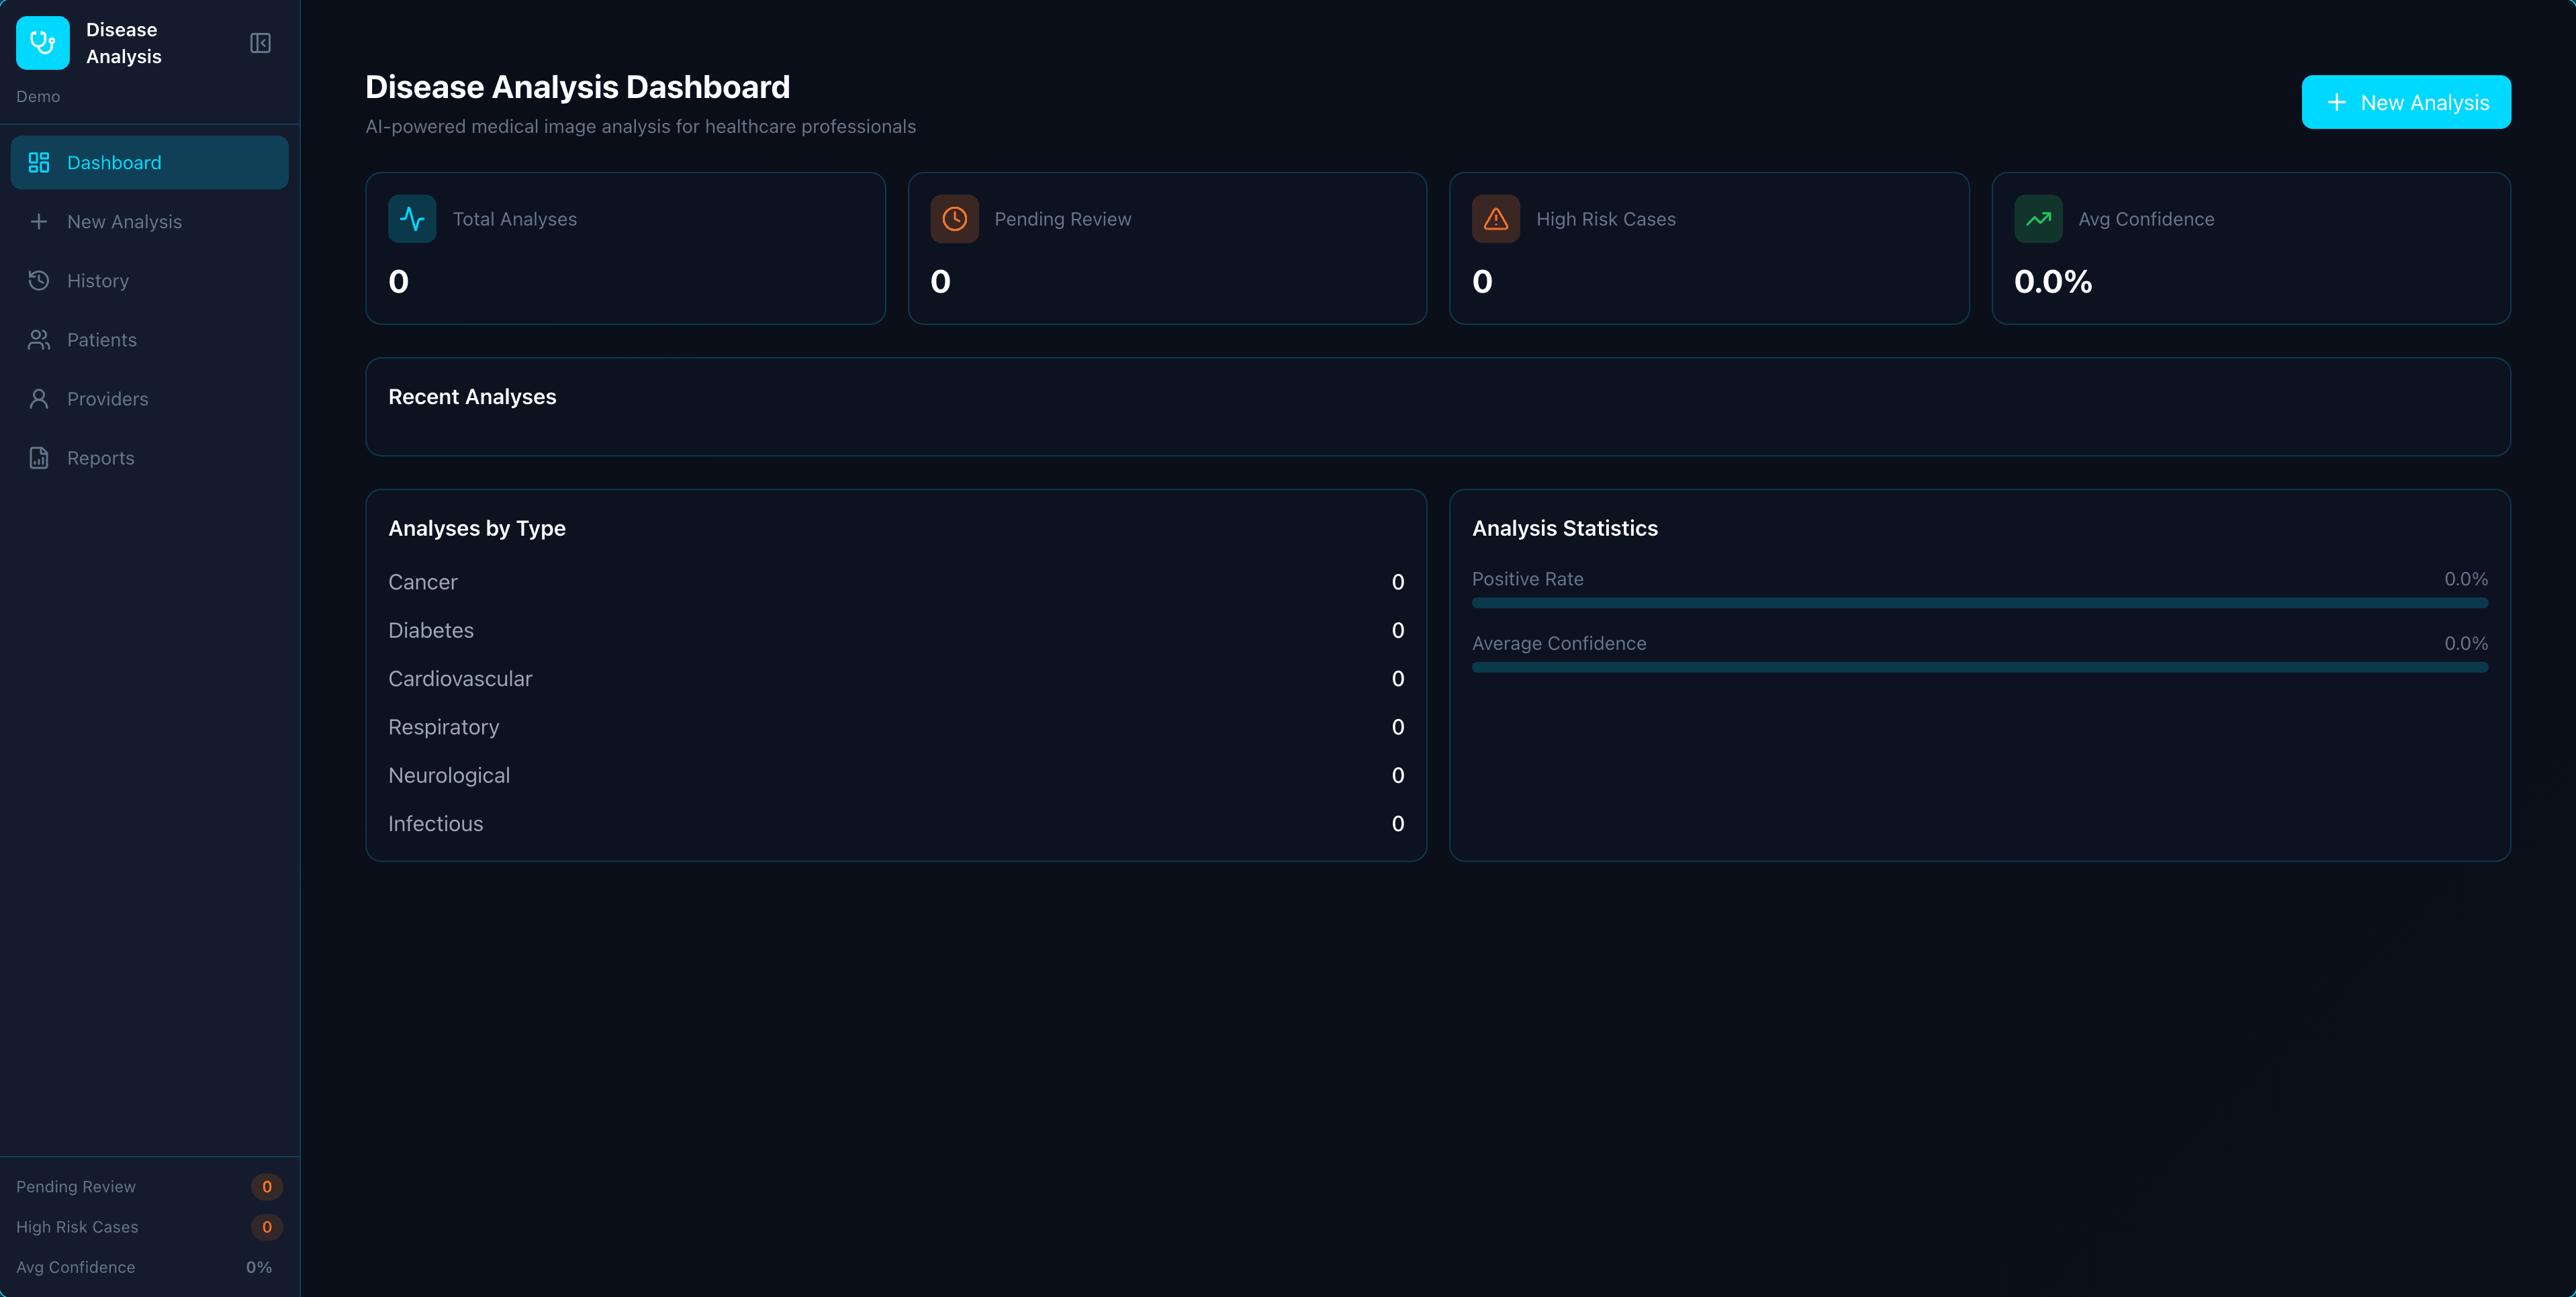The width and height of the screenshot is (2576, 1297).
Task: Click the Analyses by Type heading
Action: point(477,528)
